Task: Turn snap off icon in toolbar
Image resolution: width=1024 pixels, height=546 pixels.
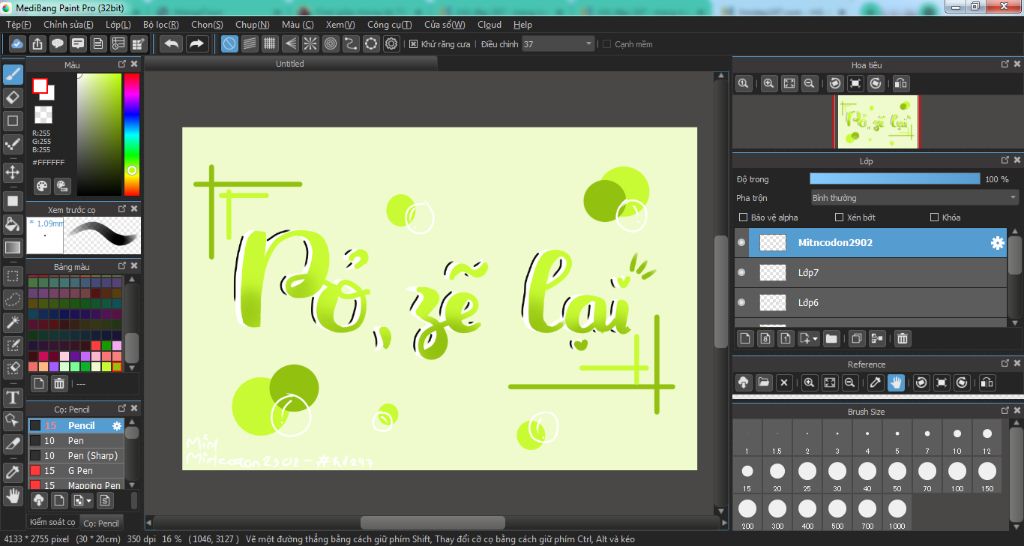Action: click(x=229, y=44)
